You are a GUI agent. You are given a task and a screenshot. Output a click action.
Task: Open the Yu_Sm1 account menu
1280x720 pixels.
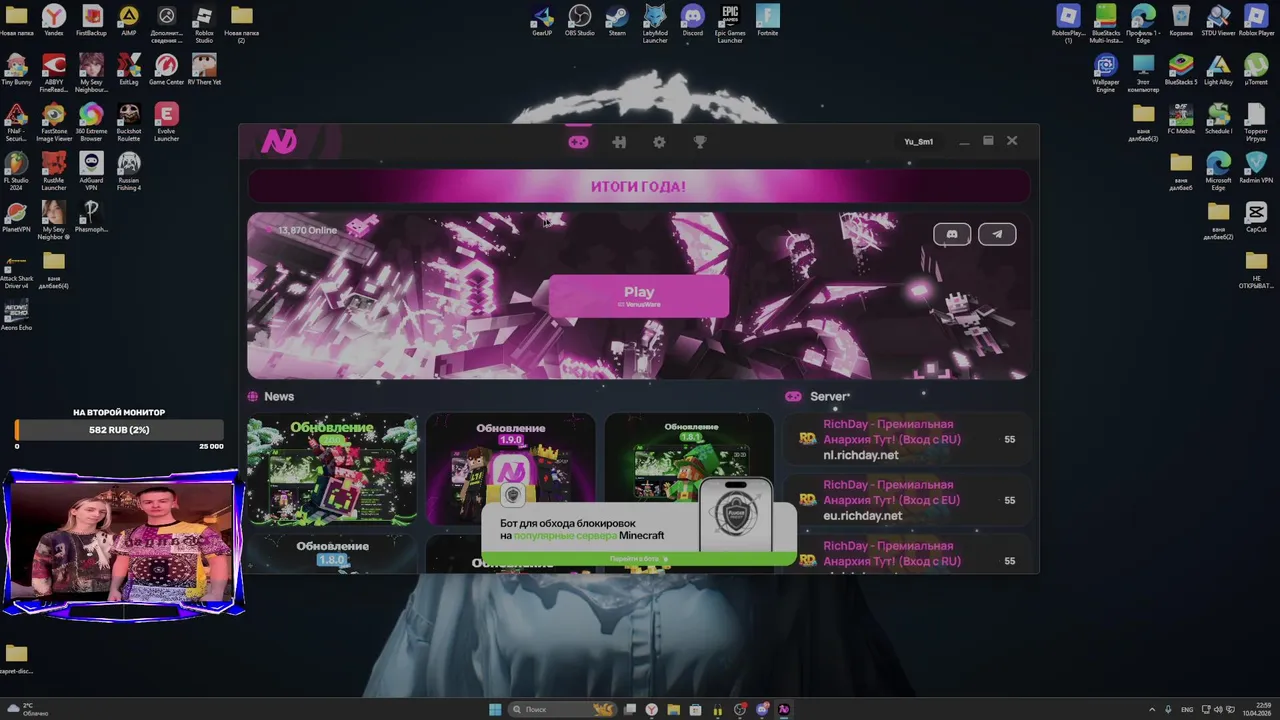pyautogui.click(x=918, y=142)
